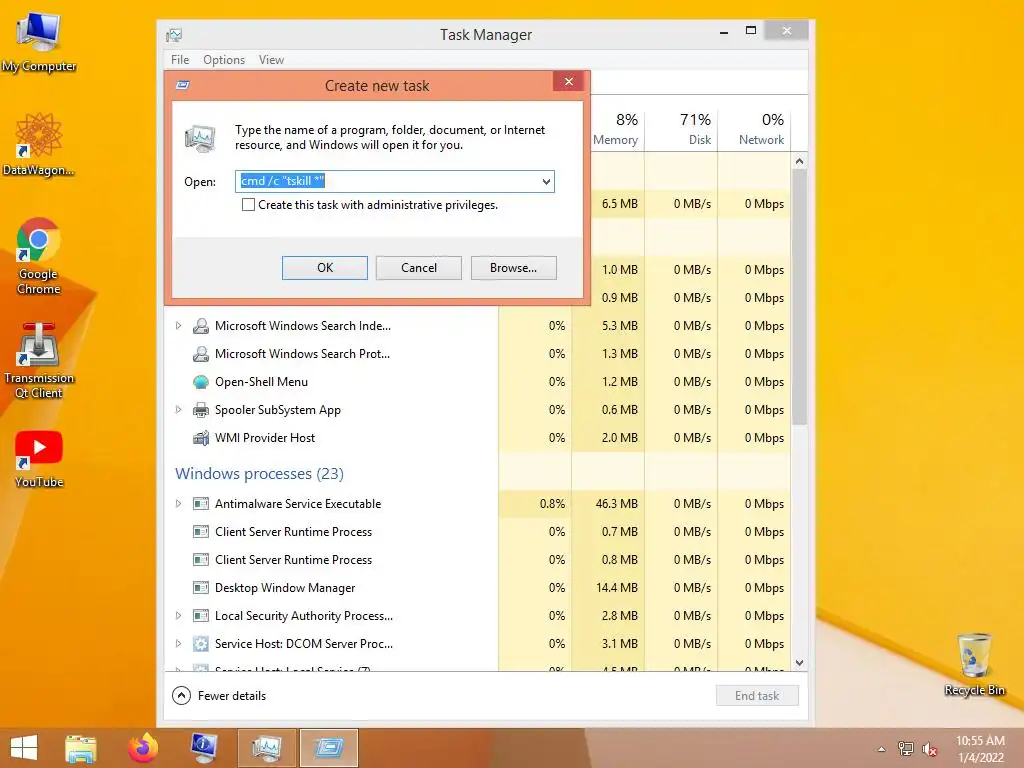Open My Computer desktop icon
1024x768 pixels.
tap(39, 42)
